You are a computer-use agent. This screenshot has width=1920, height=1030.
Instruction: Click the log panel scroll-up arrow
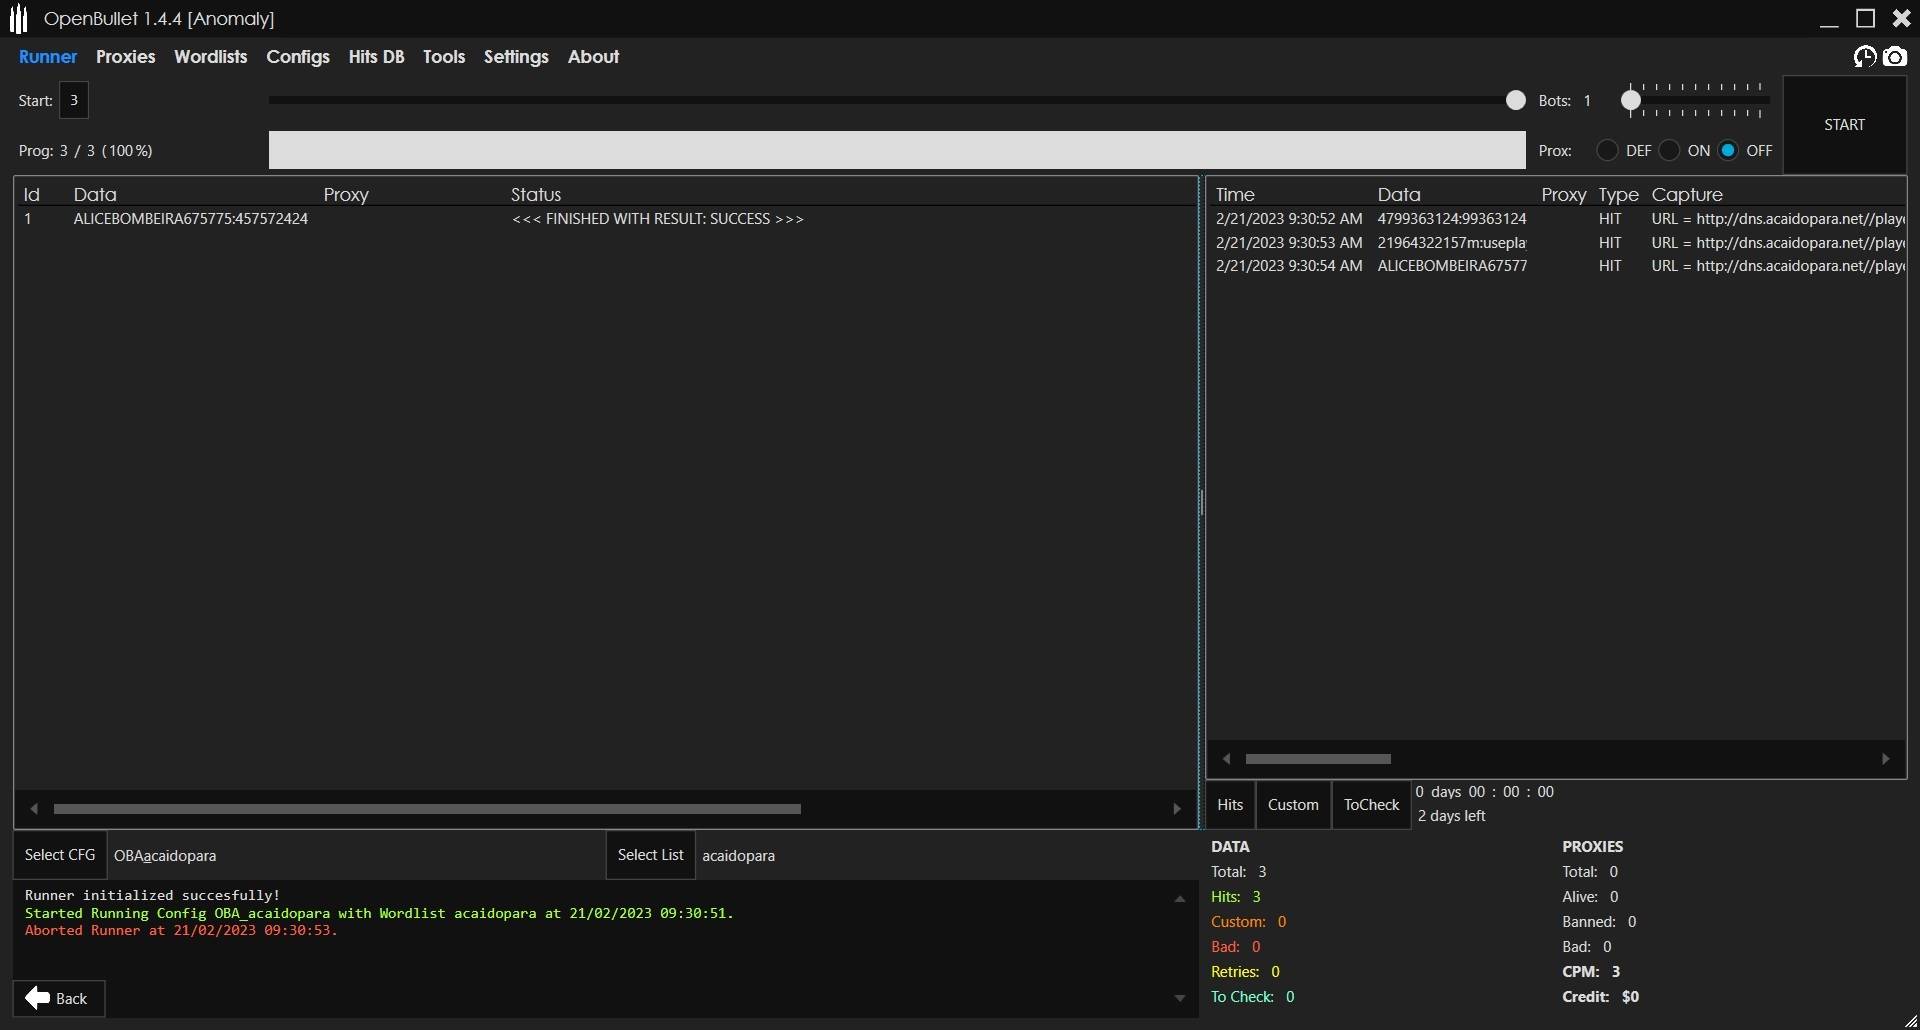(1180, 899)
